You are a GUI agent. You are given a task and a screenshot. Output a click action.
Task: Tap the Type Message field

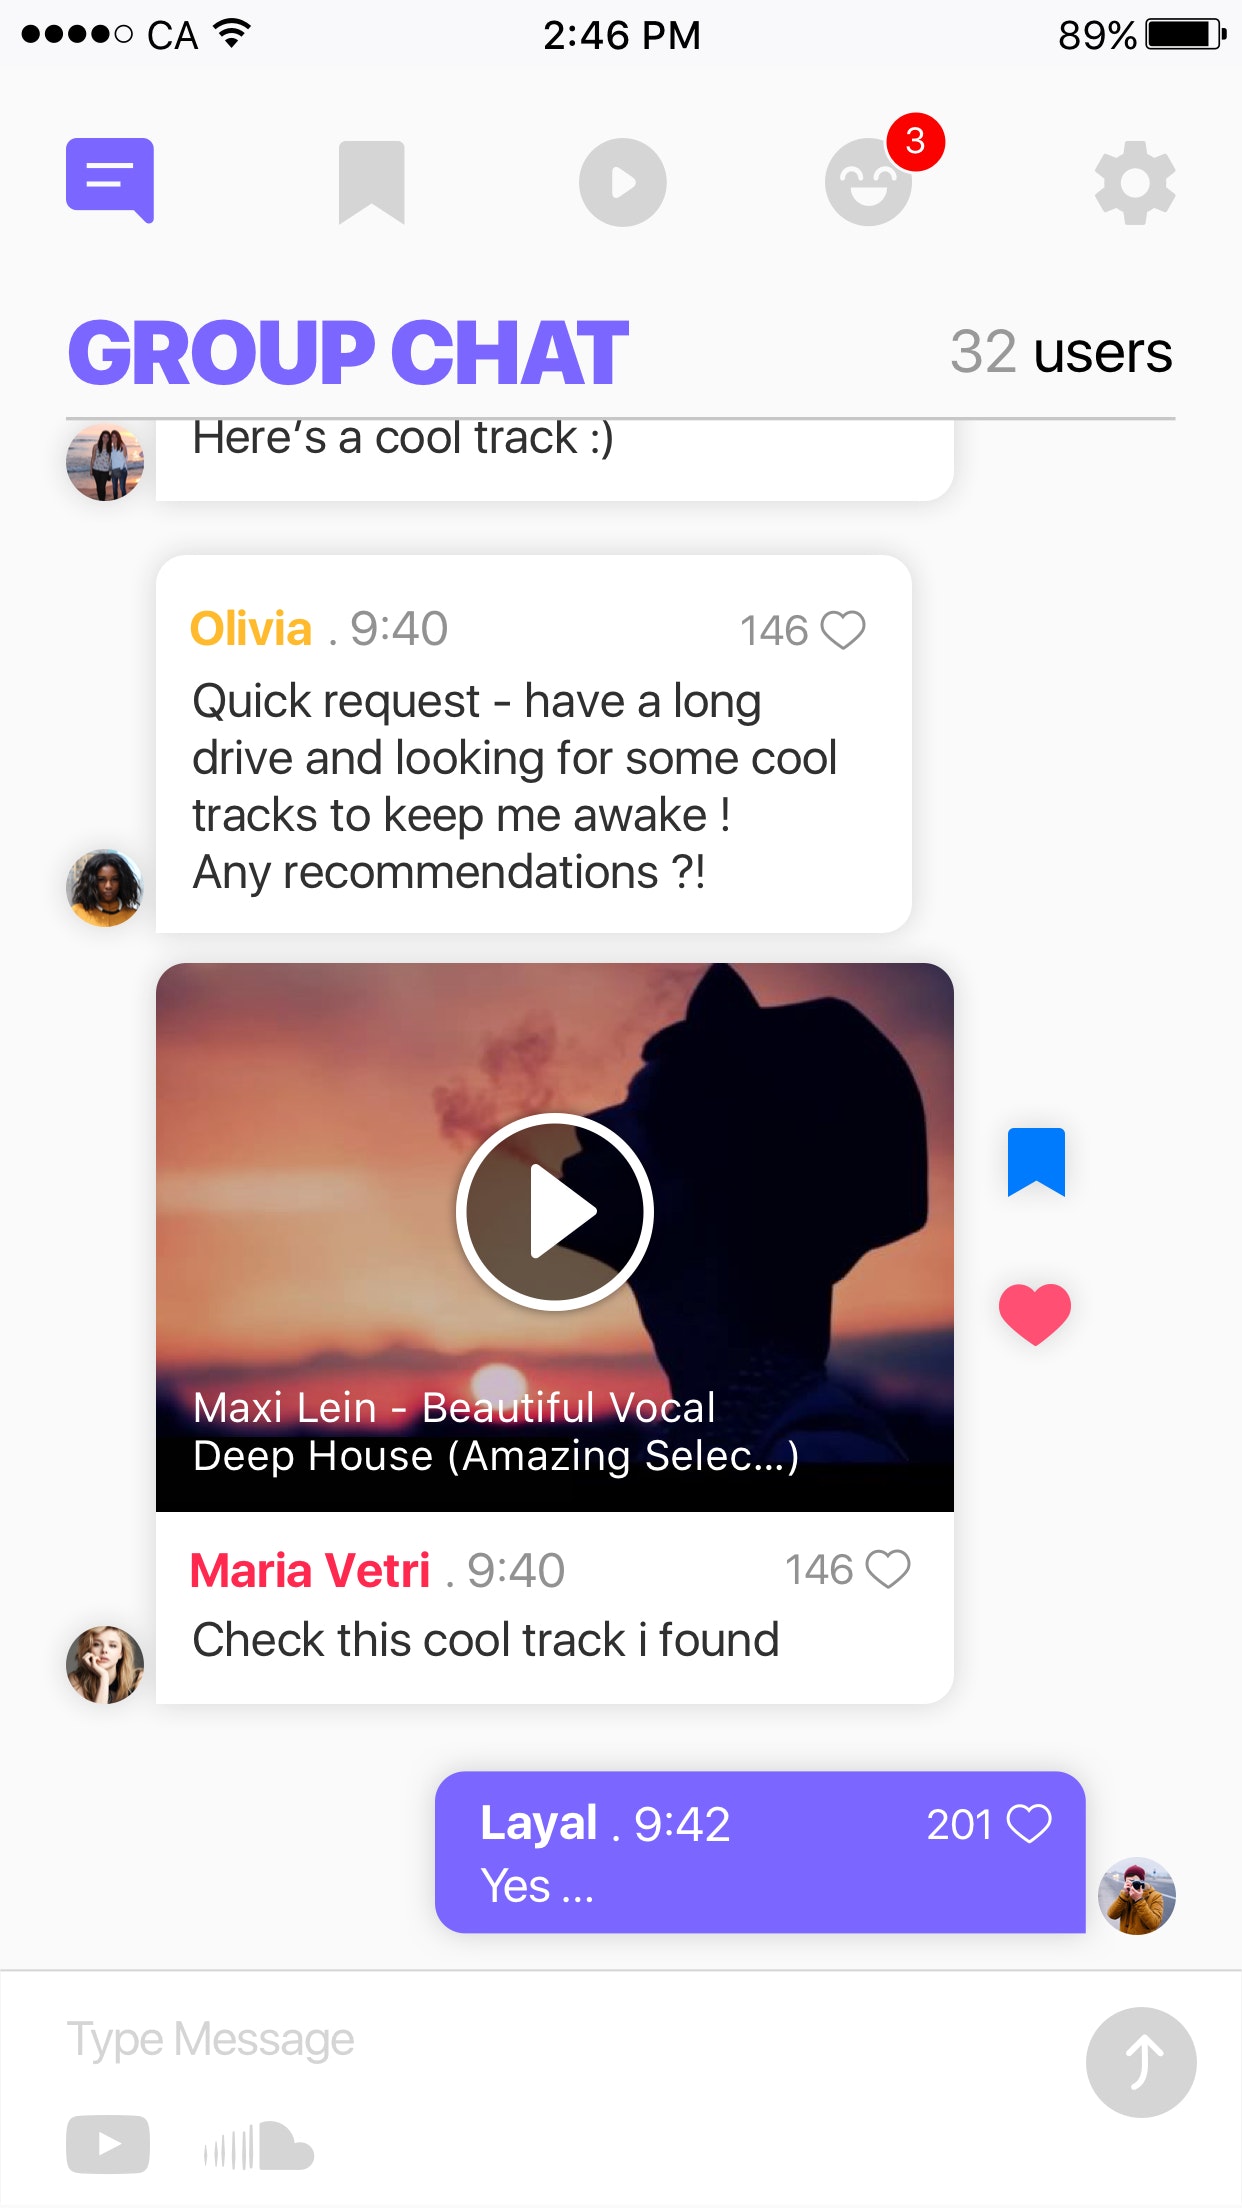pos(560,2040)
